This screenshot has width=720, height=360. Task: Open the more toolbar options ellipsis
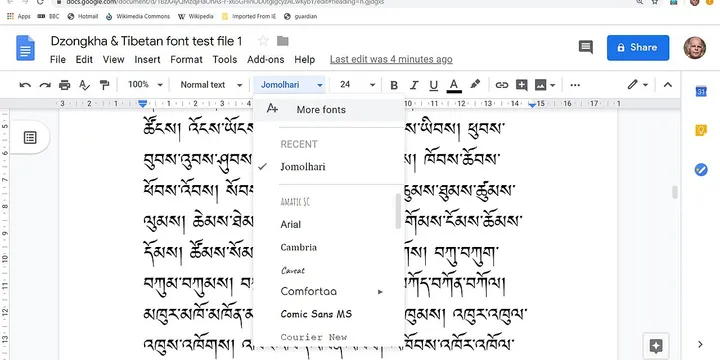tap(575, 85)
